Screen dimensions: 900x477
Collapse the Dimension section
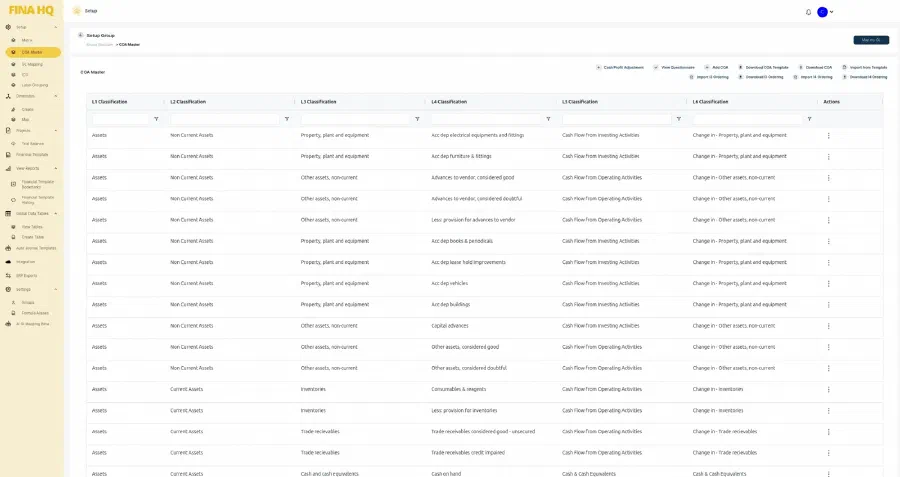click(56, 96)
